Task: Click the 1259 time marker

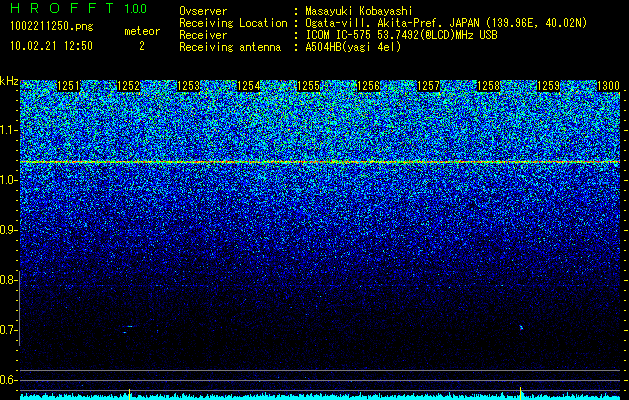Action: tap(548, 86)
